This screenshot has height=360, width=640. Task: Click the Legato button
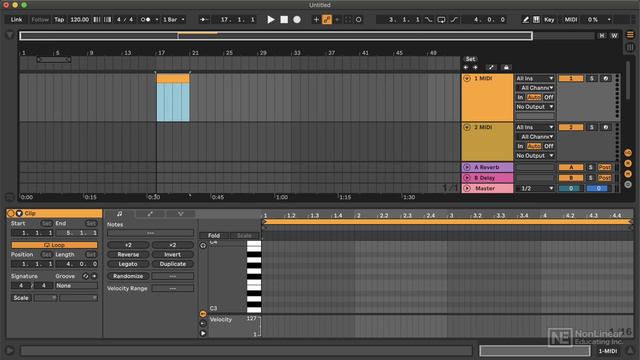point(128,264)
